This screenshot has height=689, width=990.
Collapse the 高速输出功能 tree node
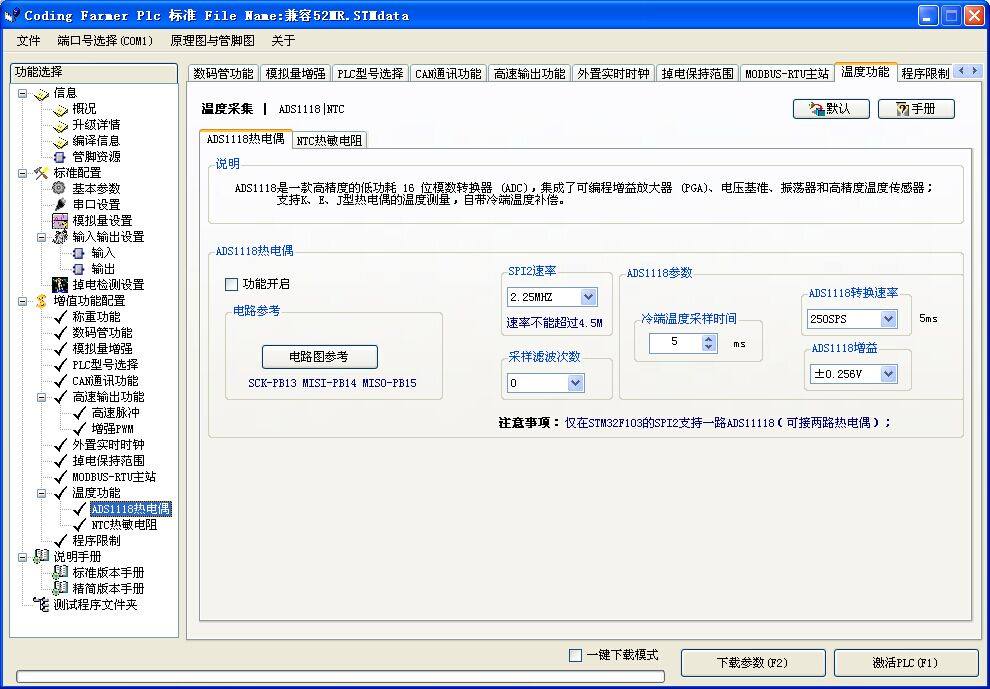point(42,397)
